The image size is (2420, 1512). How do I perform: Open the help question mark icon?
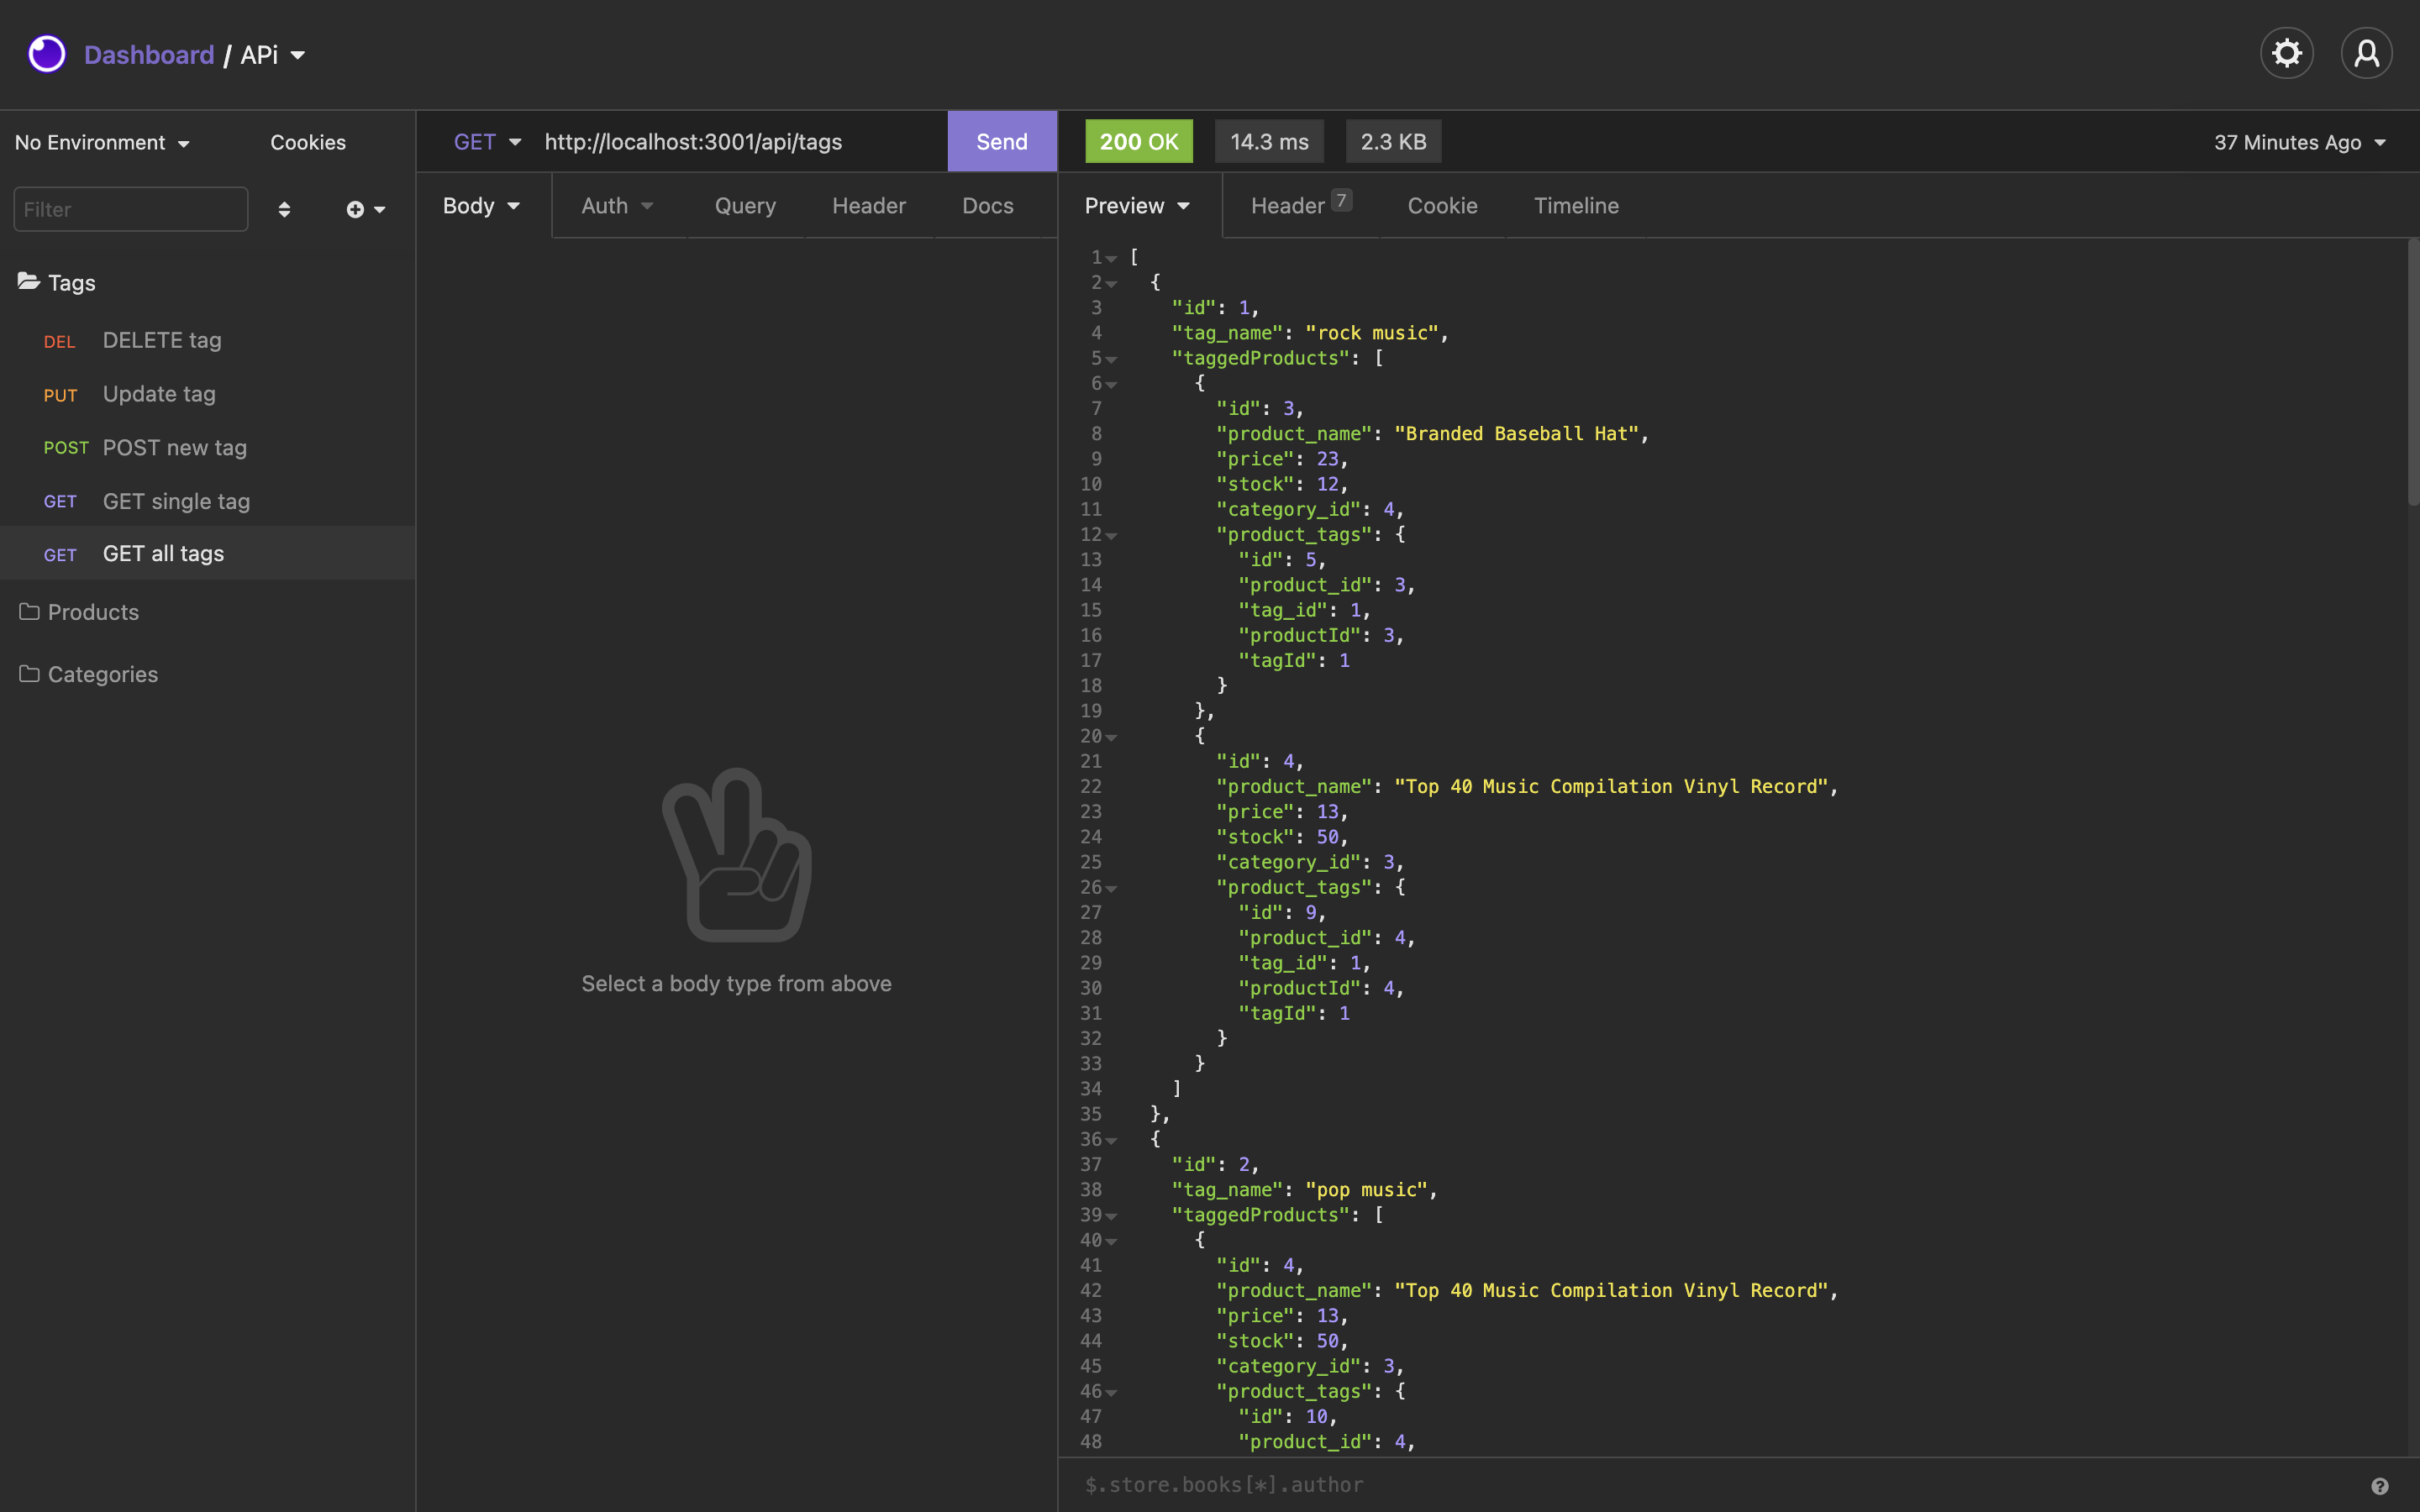[2380, 1486]
